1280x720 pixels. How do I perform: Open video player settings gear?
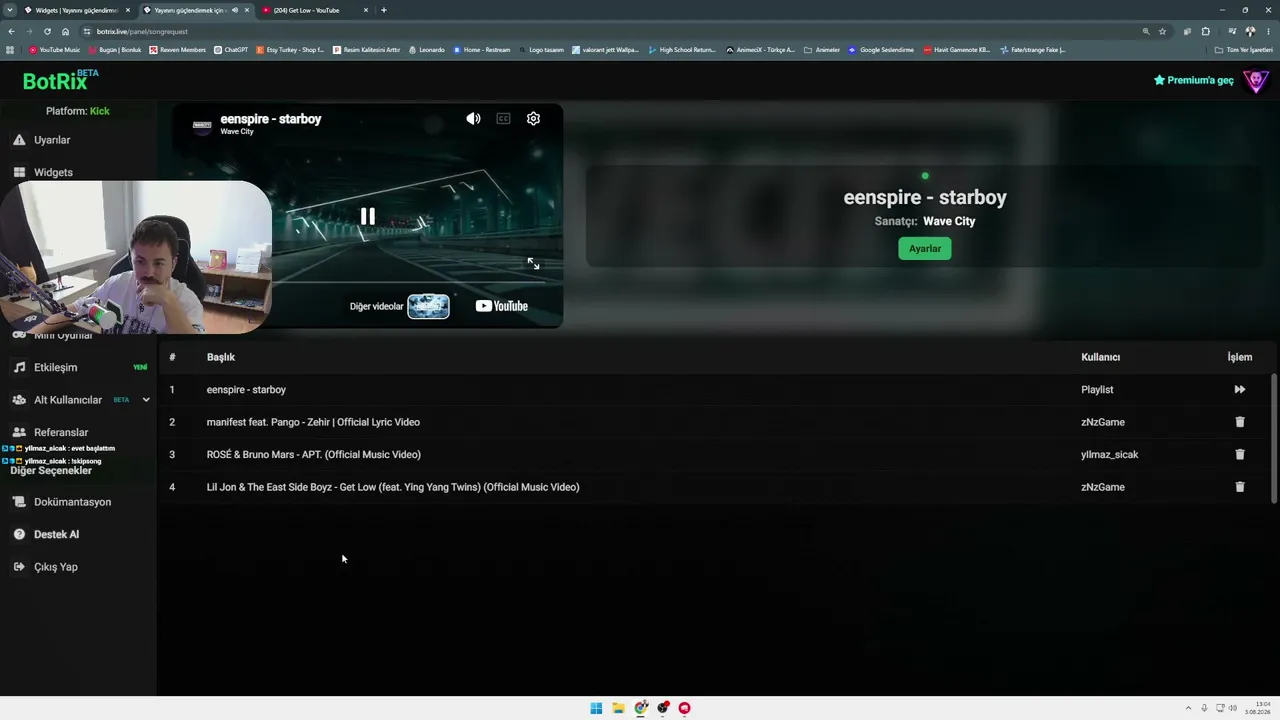pos(533,118)
